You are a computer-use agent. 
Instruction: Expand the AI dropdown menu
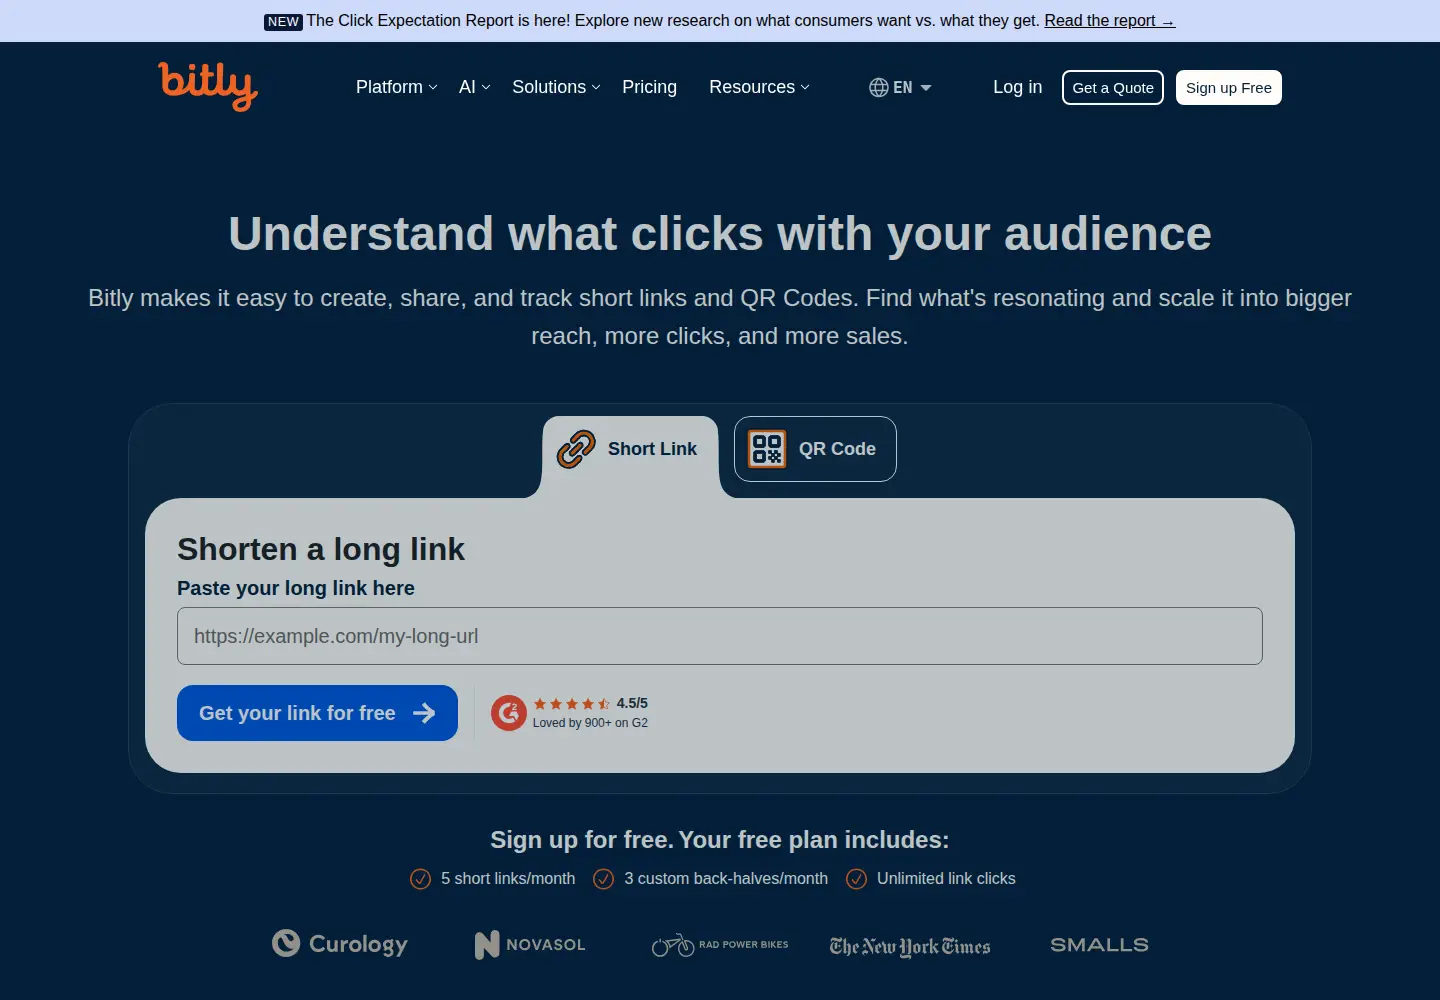pos(475,88)
